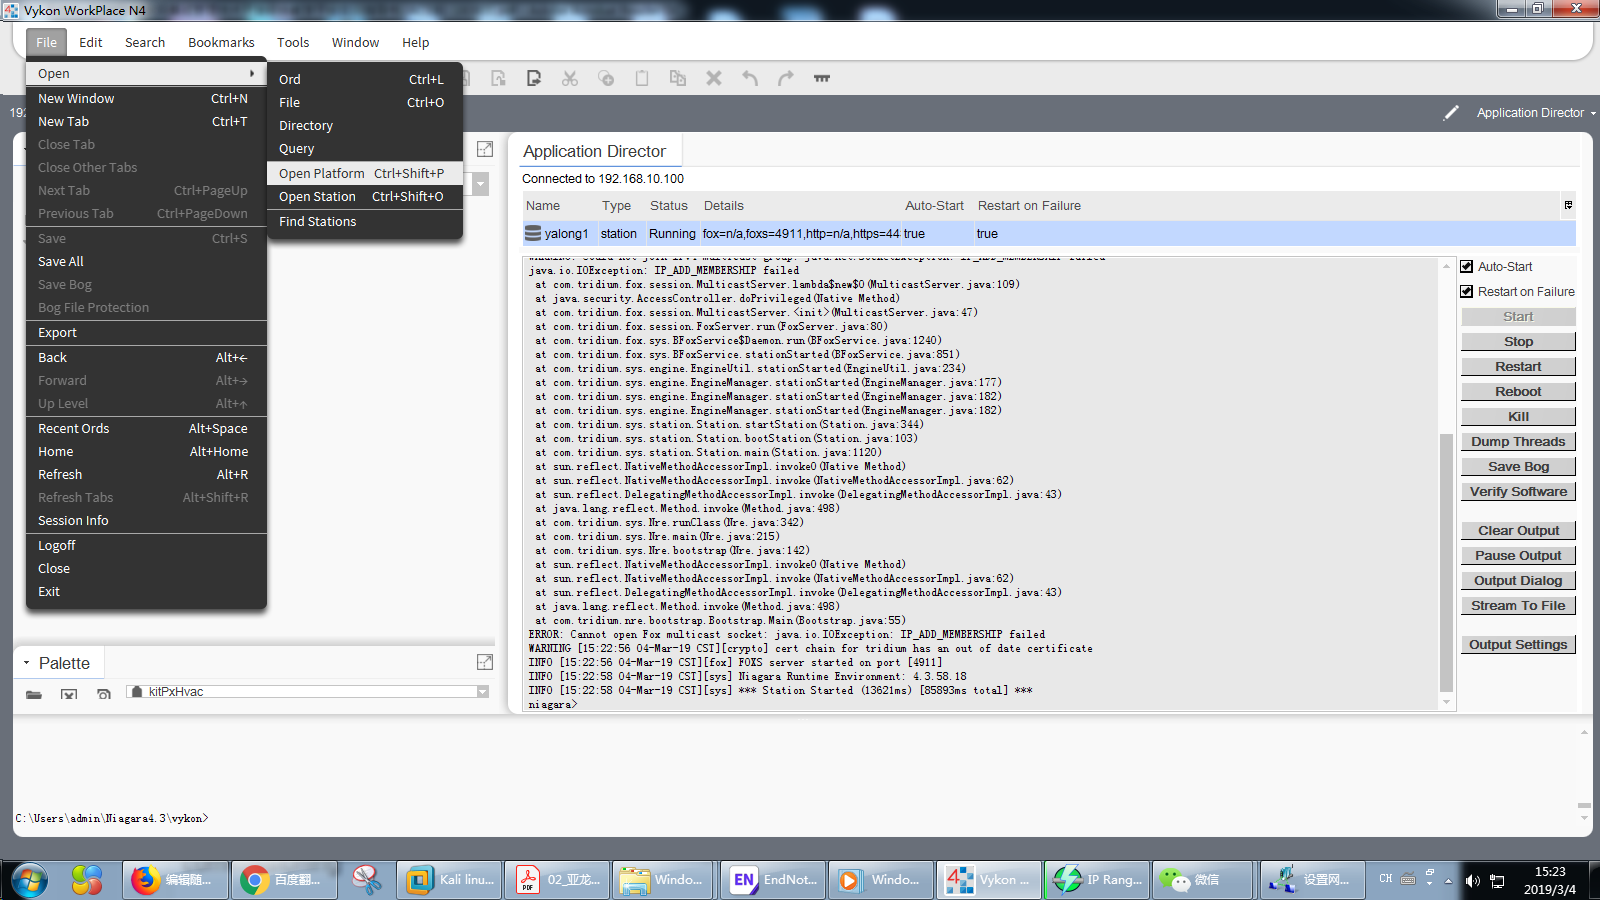Click the Close Palette icon
Image resolution: width=1600 pixels, height=900 pixels.
[x=69, y=693]
